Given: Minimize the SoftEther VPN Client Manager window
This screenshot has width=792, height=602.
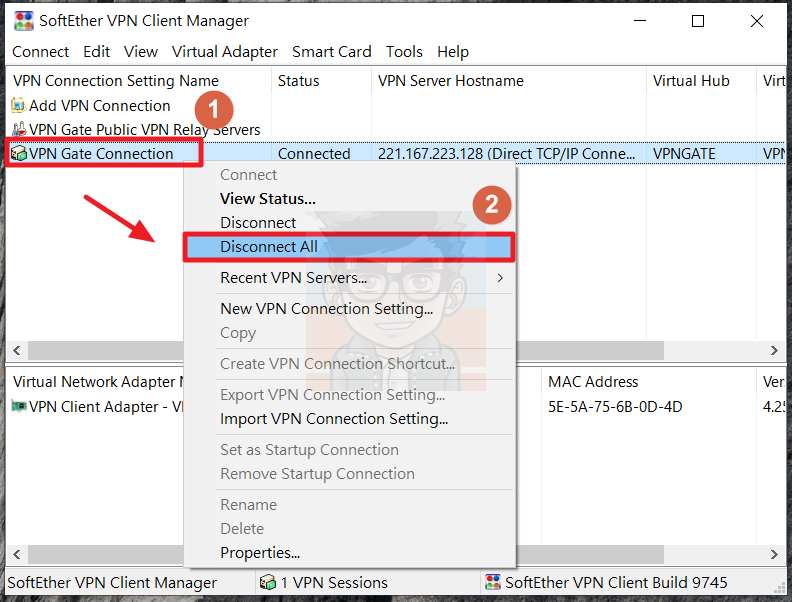Looking at the screenshot, I should pos(640,21).
